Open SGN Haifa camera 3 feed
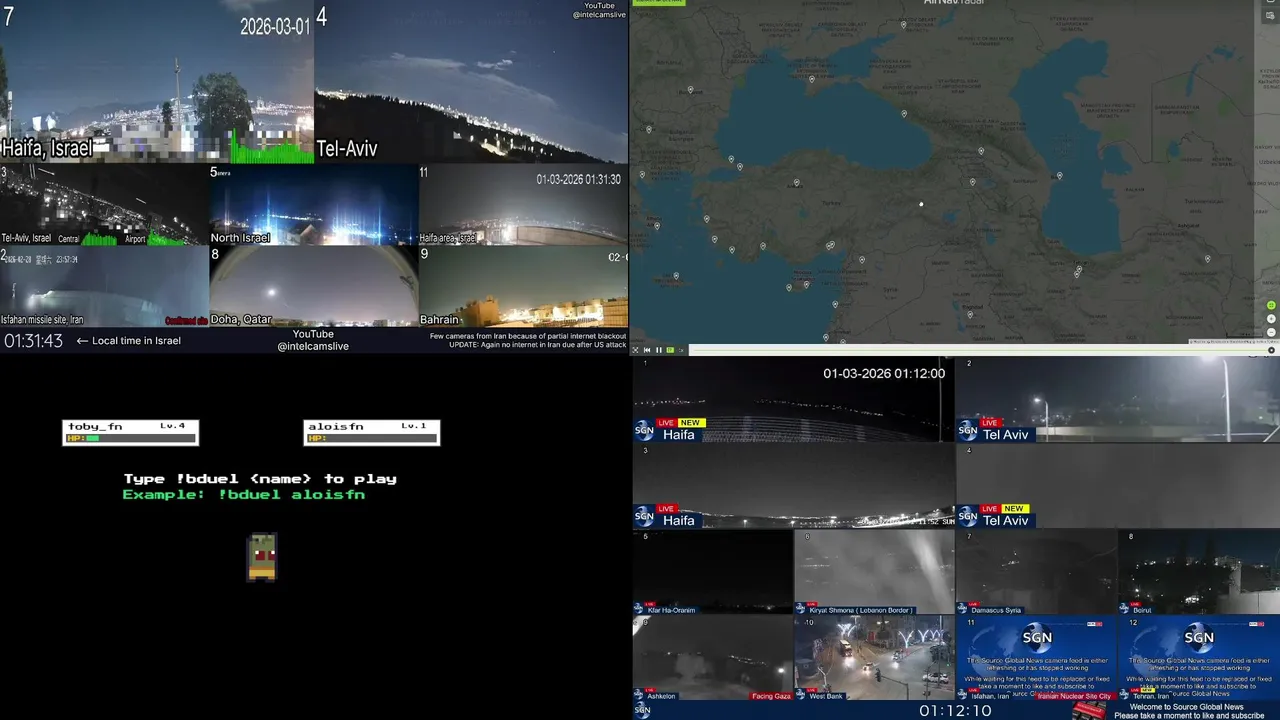The image size is (1280, 720). tap(794, 486)
